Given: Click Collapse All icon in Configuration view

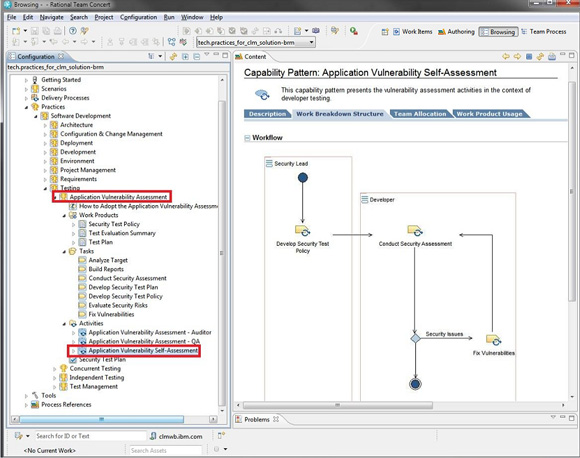Looking at the screenshot, I should coord(196,57).
